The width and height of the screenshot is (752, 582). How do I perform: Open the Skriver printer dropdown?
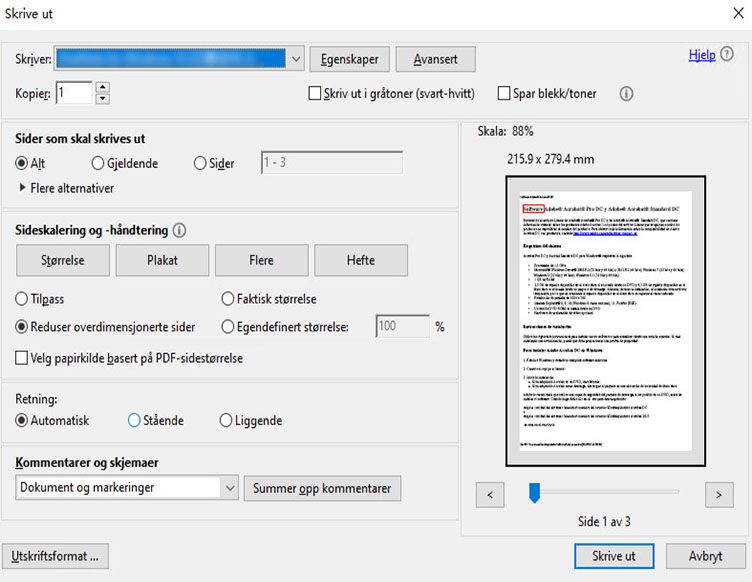point(179,59)
